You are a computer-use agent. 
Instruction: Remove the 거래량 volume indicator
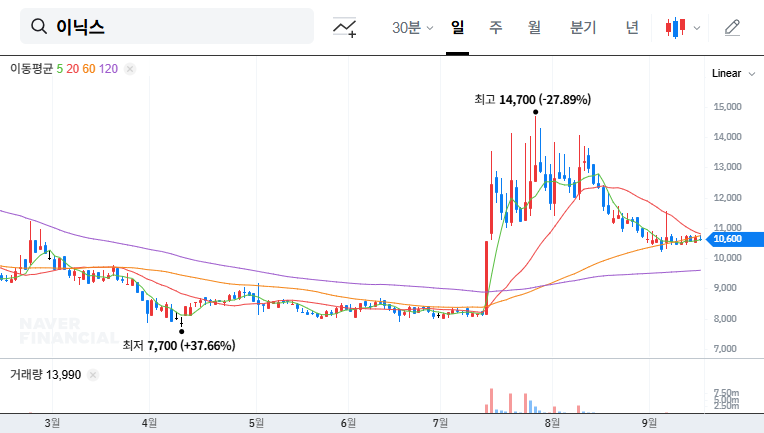[x=93, y=375]
